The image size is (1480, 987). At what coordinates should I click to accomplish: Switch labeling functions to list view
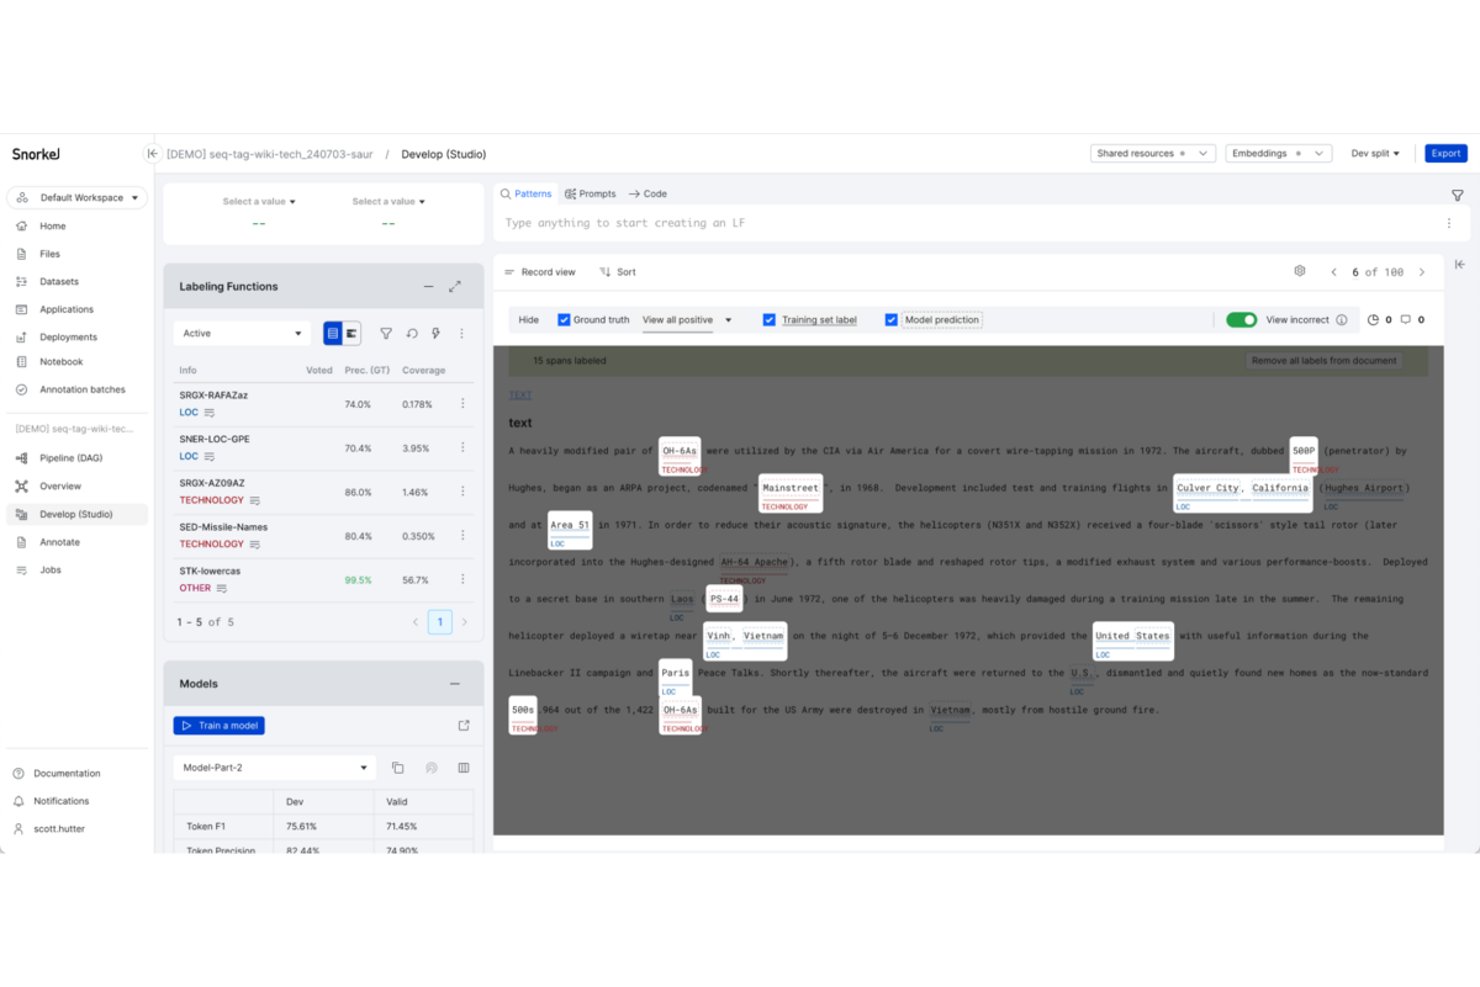pos(333,334)
